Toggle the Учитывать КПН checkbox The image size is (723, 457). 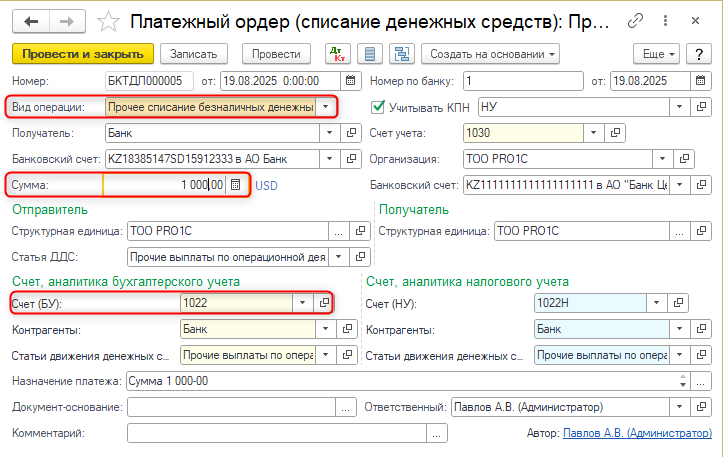pyautogui.click(x=378, y=106)
